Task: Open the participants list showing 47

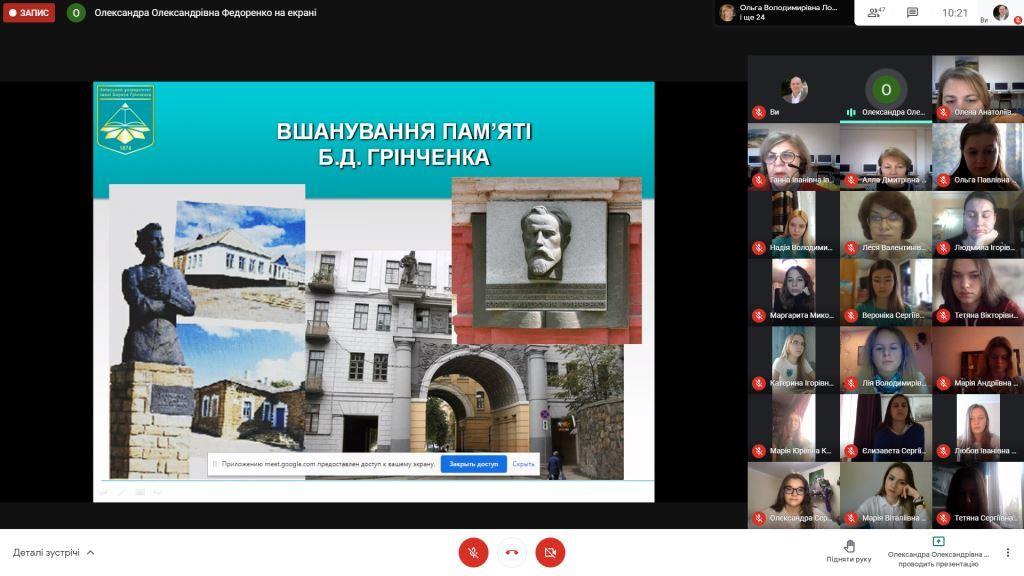Action: 877,13
